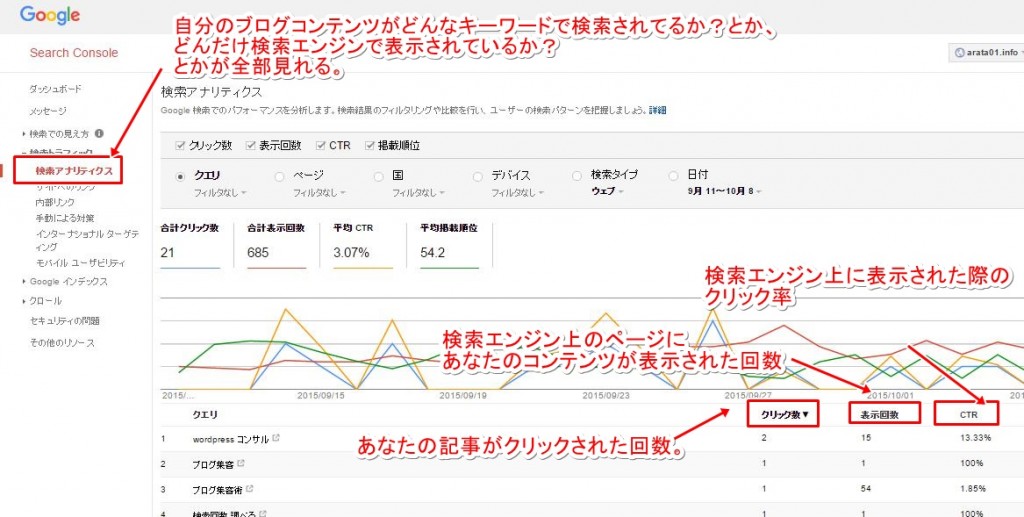Viewport: 1024px width, 517px height.
Task: Click the 合計クリック数 summary showing 21
Action: coord(190,245)
